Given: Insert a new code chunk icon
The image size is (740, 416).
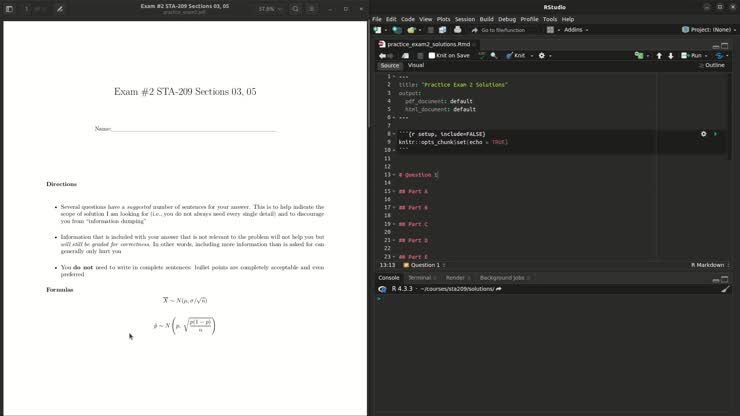Looking at the screenshot, I should [x=639, y=56].
